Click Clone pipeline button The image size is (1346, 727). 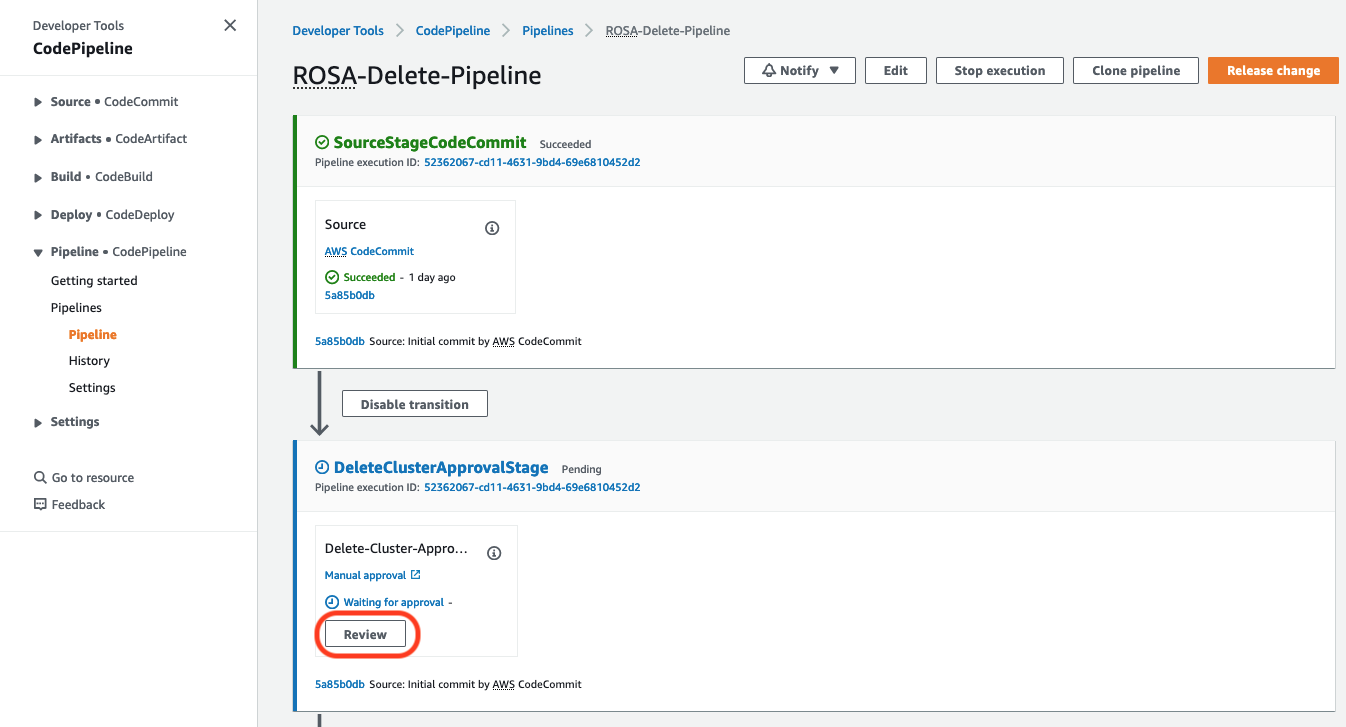pyautogui.click(x=1136, y=71)
